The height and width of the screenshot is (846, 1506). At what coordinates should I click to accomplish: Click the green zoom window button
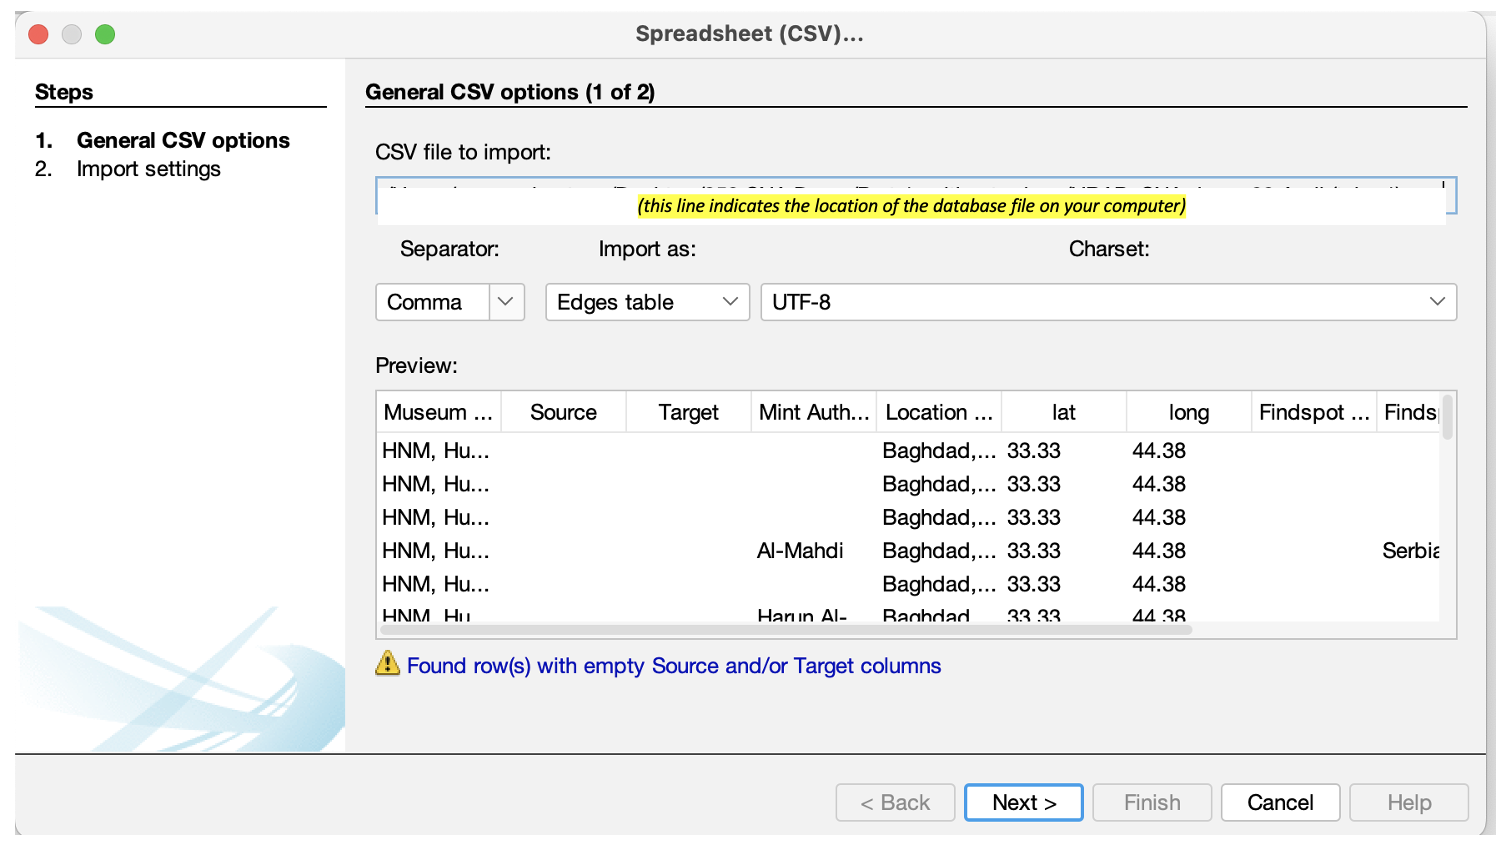pos(105,34)
